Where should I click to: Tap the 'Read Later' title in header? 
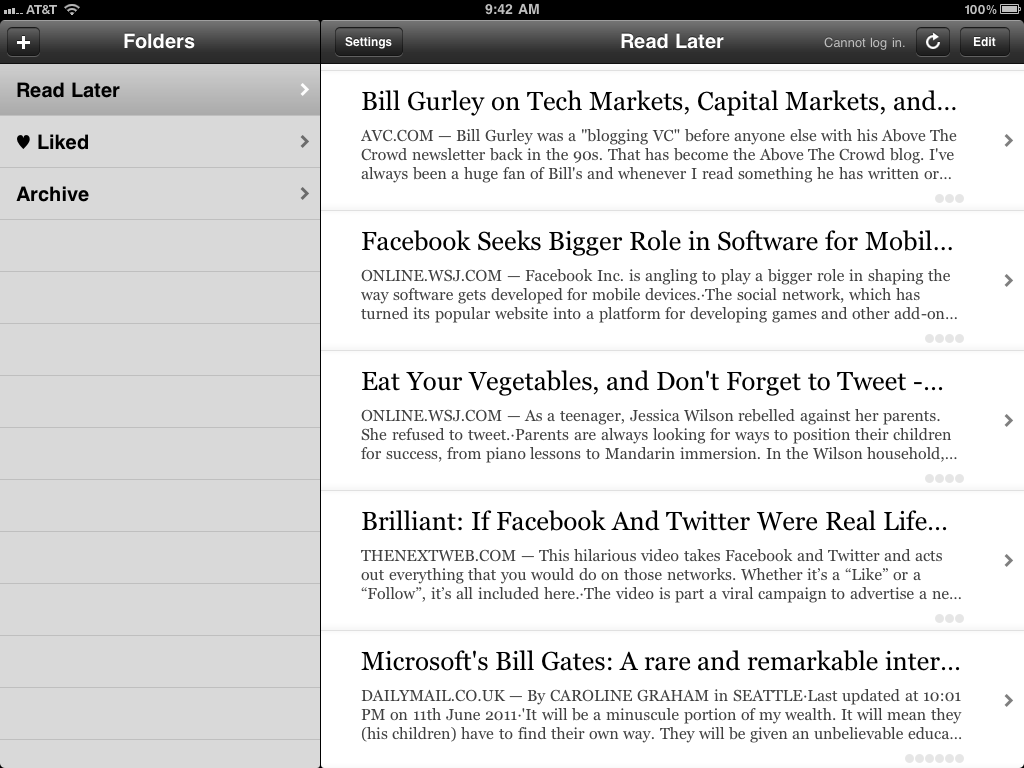click(x=672, y=41)
